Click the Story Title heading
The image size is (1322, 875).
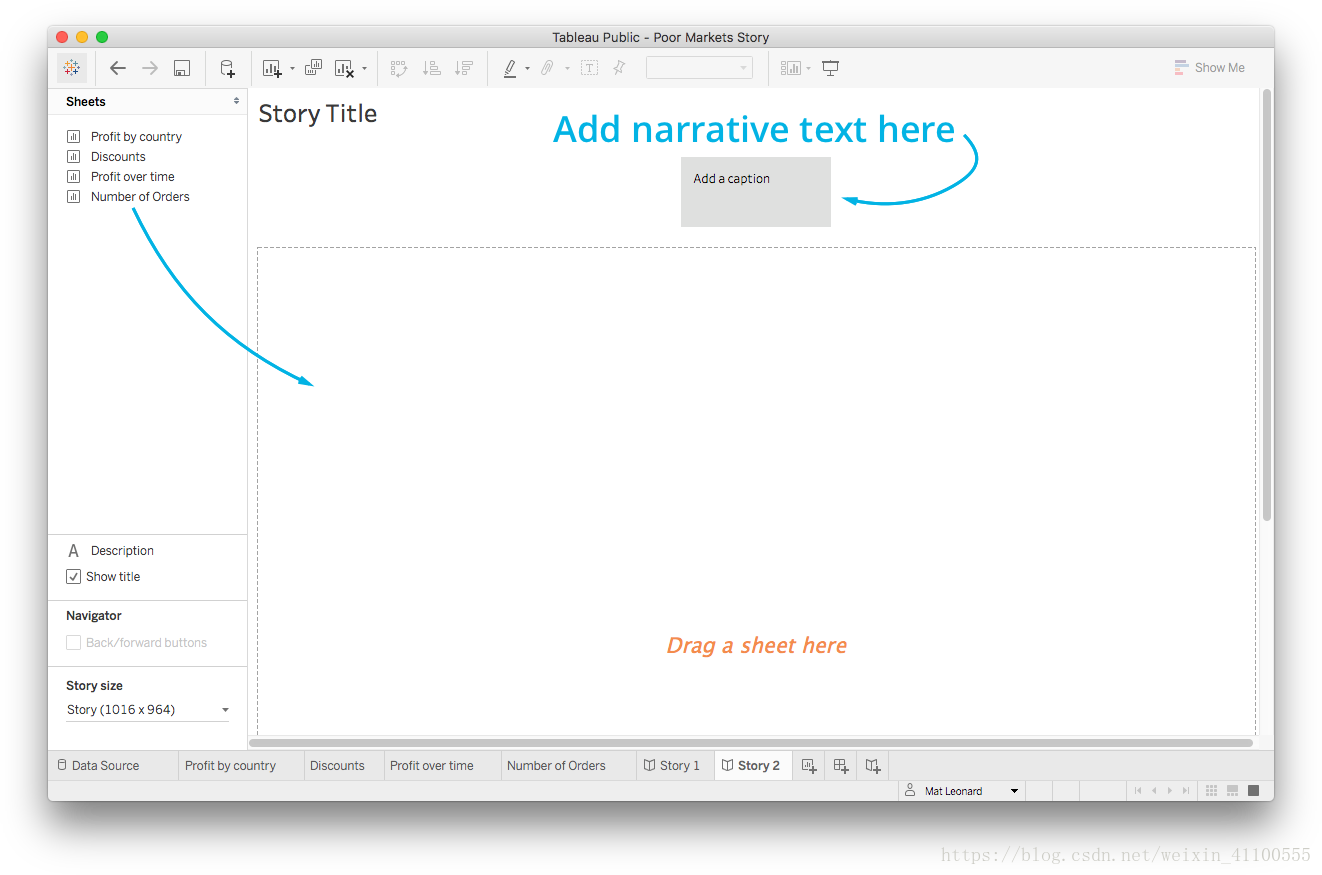point(318,114)
